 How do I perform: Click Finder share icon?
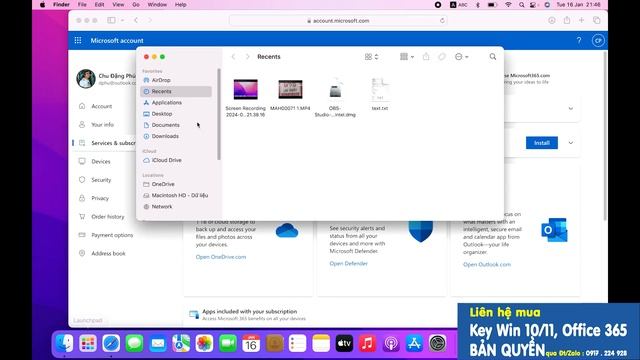point(426,57)
